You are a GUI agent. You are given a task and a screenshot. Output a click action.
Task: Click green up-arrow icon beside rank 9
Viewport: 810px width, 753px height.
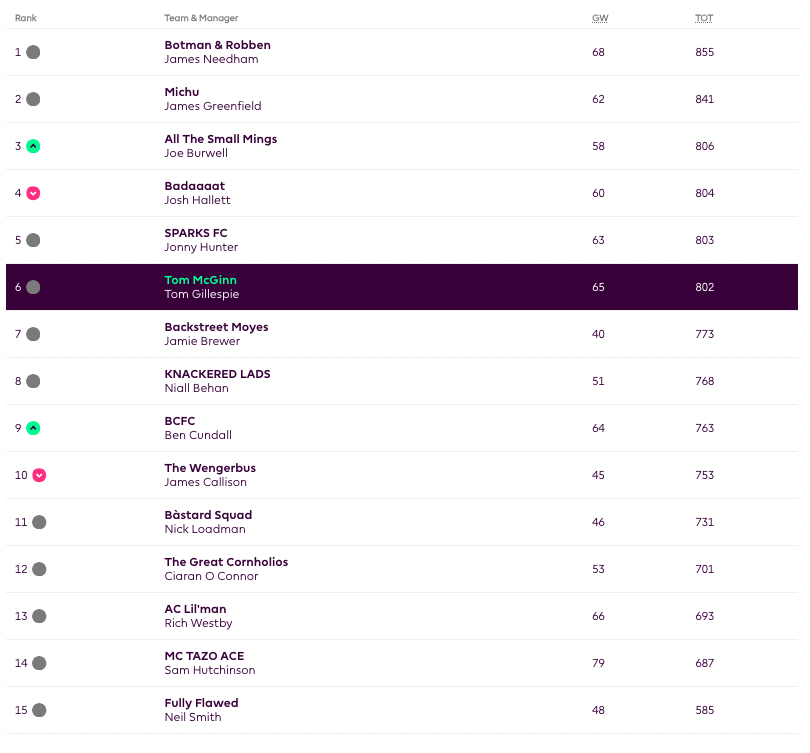click(33, 428)
